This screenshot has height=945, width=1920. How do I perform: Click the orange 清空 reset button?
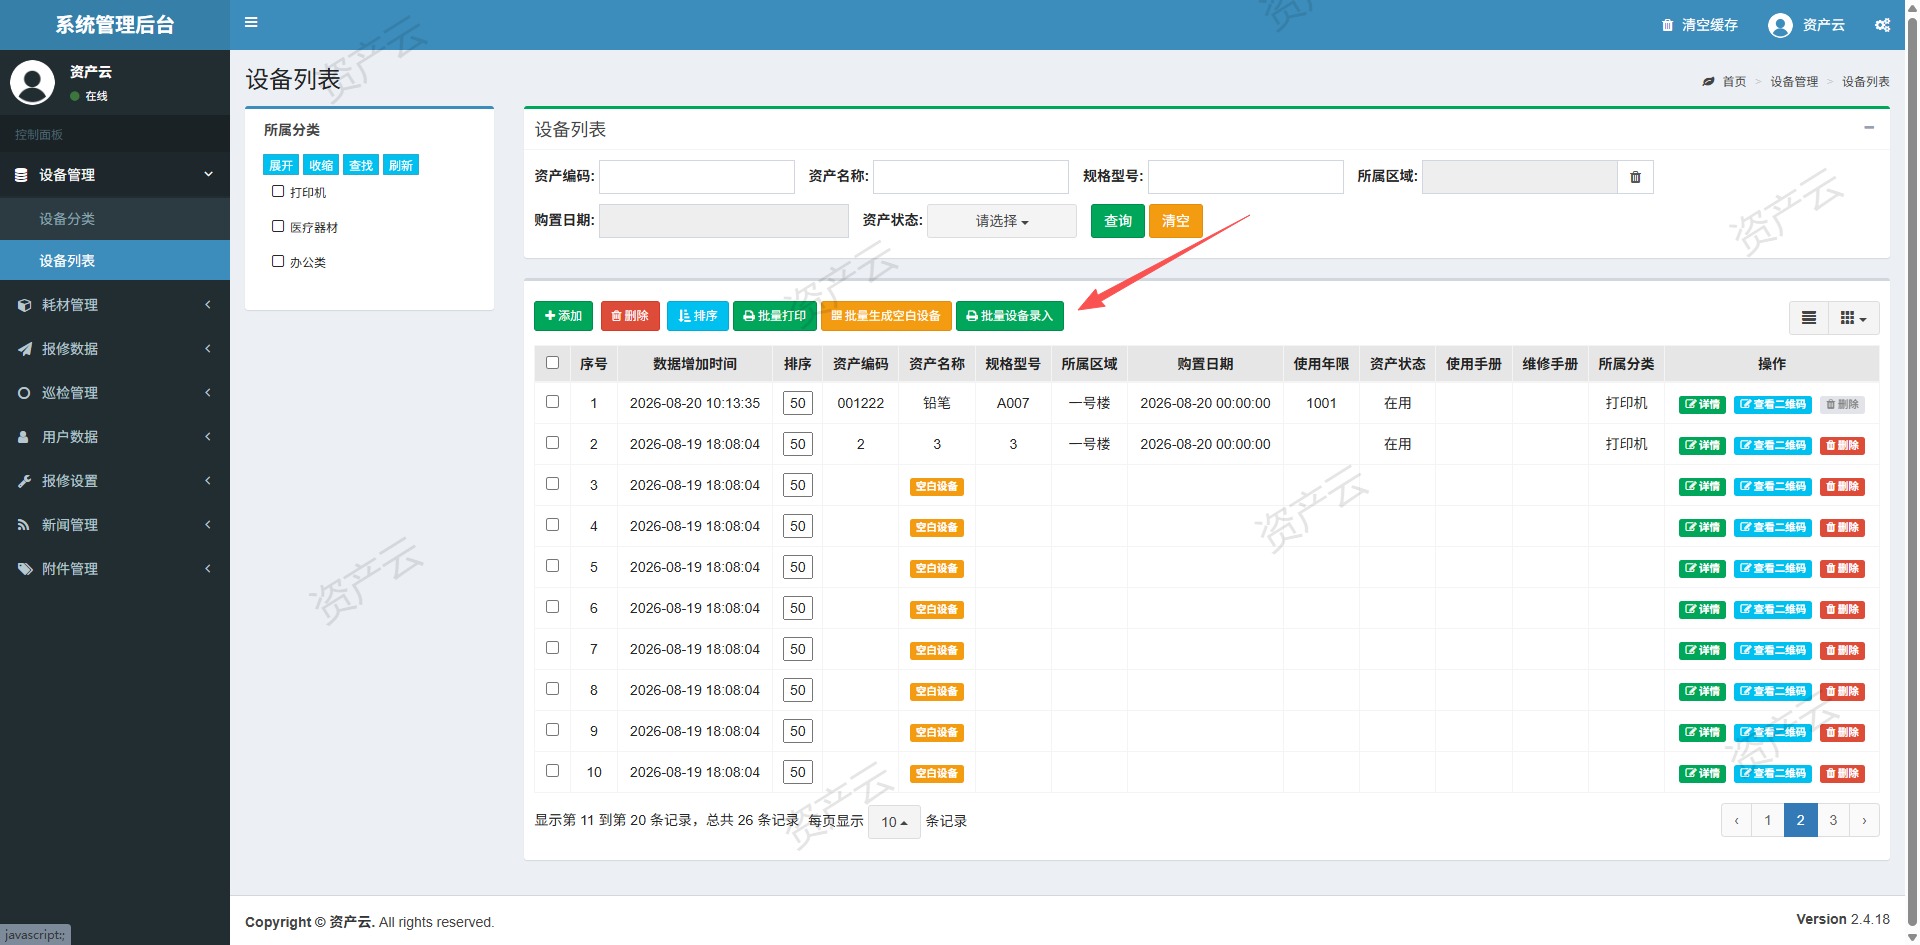[1175, 221]
